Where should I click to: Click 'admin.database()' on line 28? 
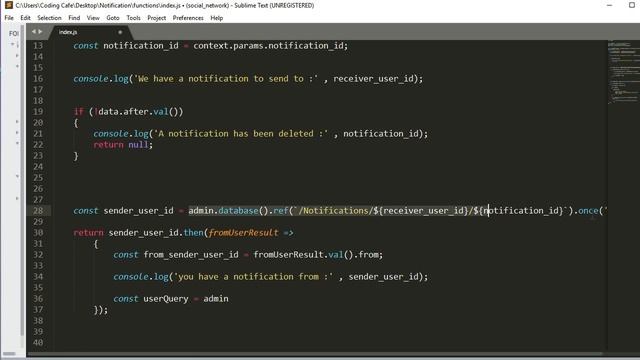[228, 211]
